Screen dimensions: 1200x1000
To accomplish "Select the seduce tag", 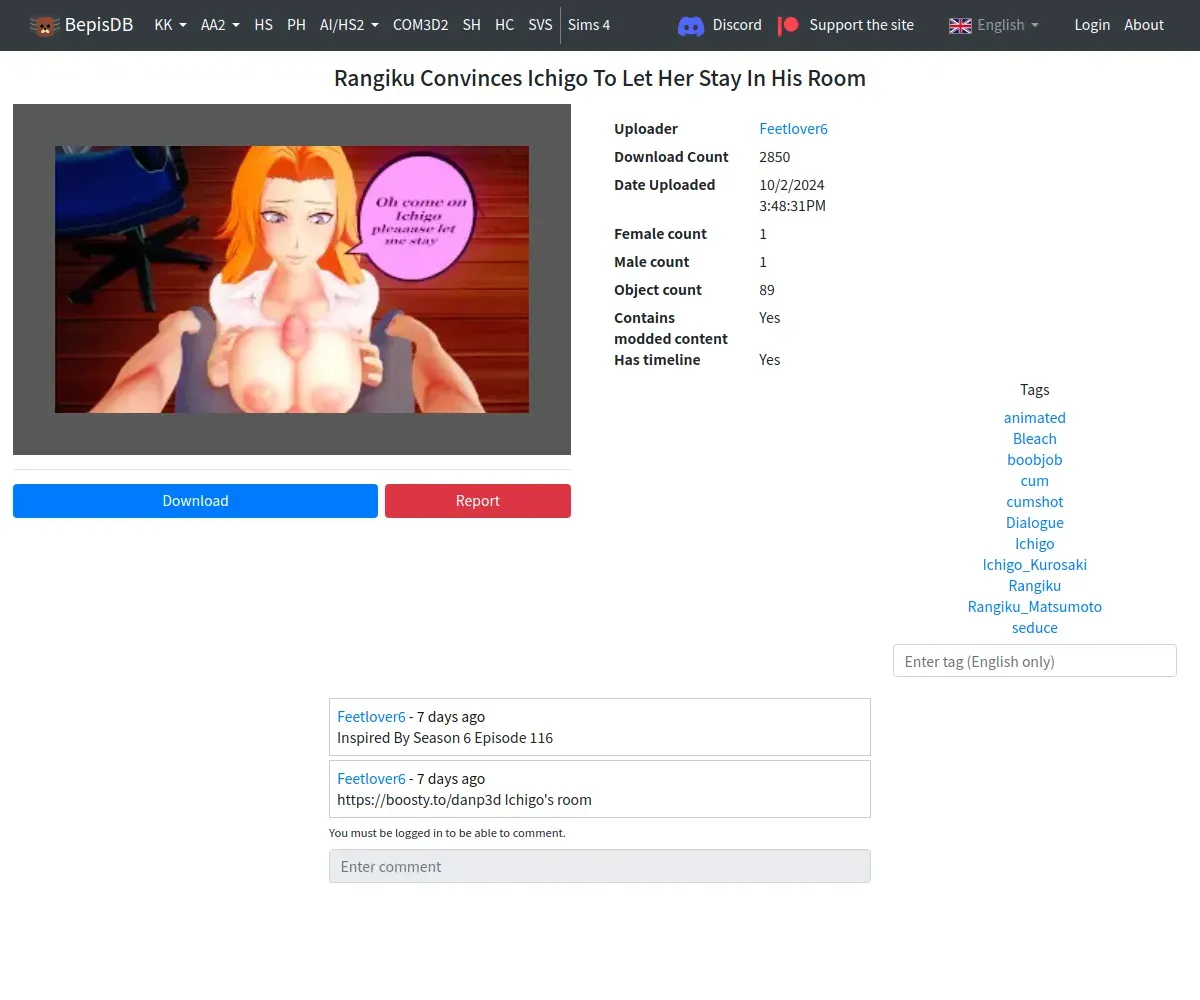I will [x=1035, y=628].
